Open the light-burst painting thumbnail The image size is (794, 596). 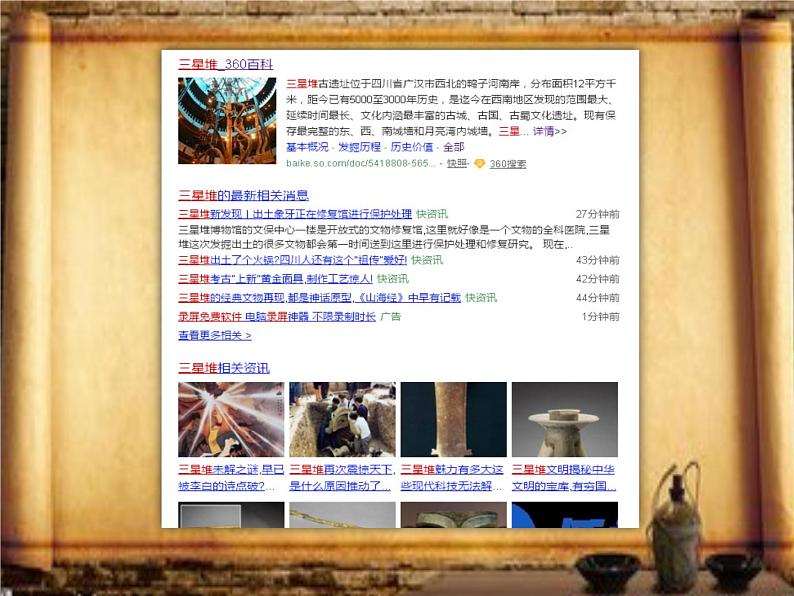[231, 420]
